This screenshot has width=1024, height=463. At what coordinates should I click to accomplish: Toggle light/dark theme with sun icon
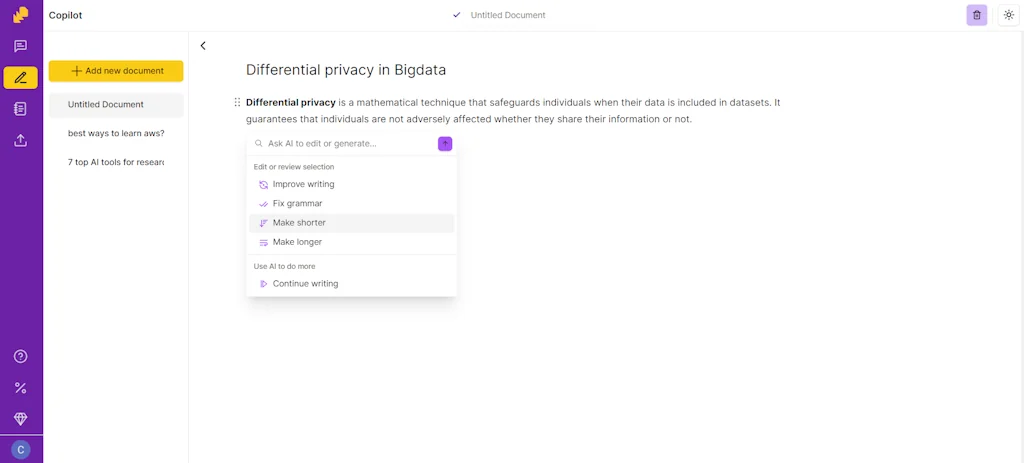1008,15
